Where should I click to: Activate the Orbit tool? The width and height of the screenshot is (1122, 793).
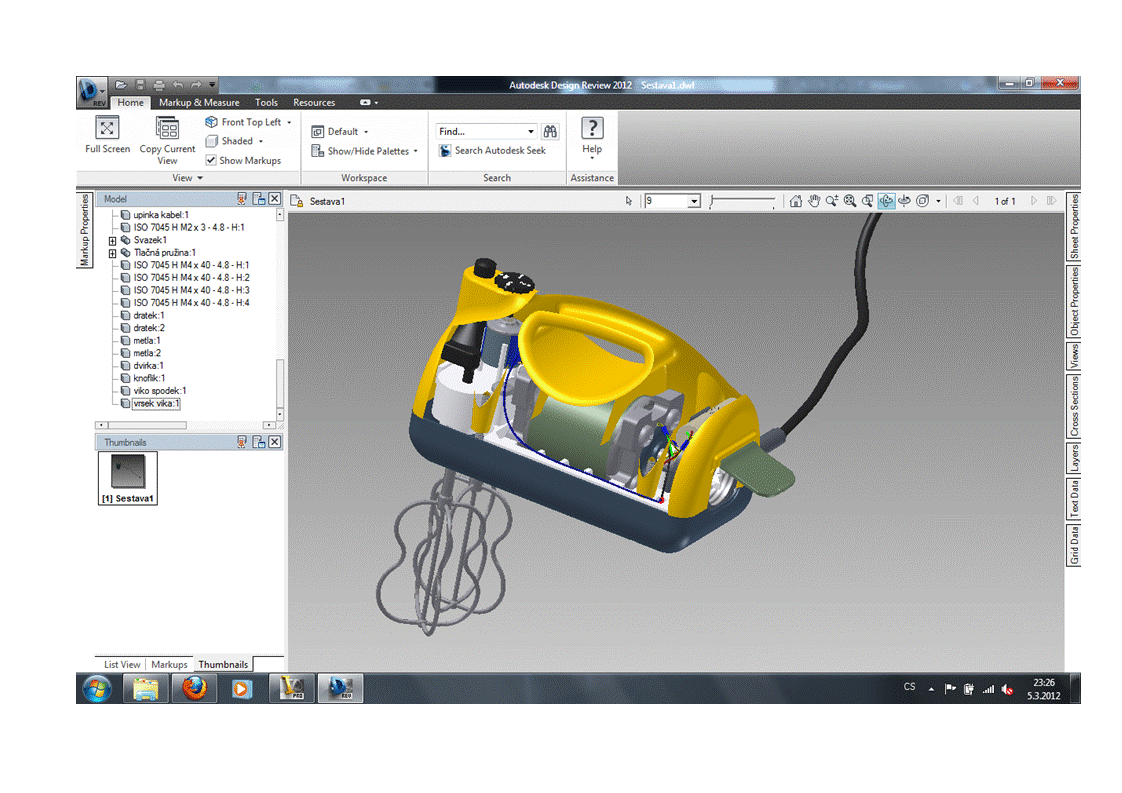pos(886,201)
